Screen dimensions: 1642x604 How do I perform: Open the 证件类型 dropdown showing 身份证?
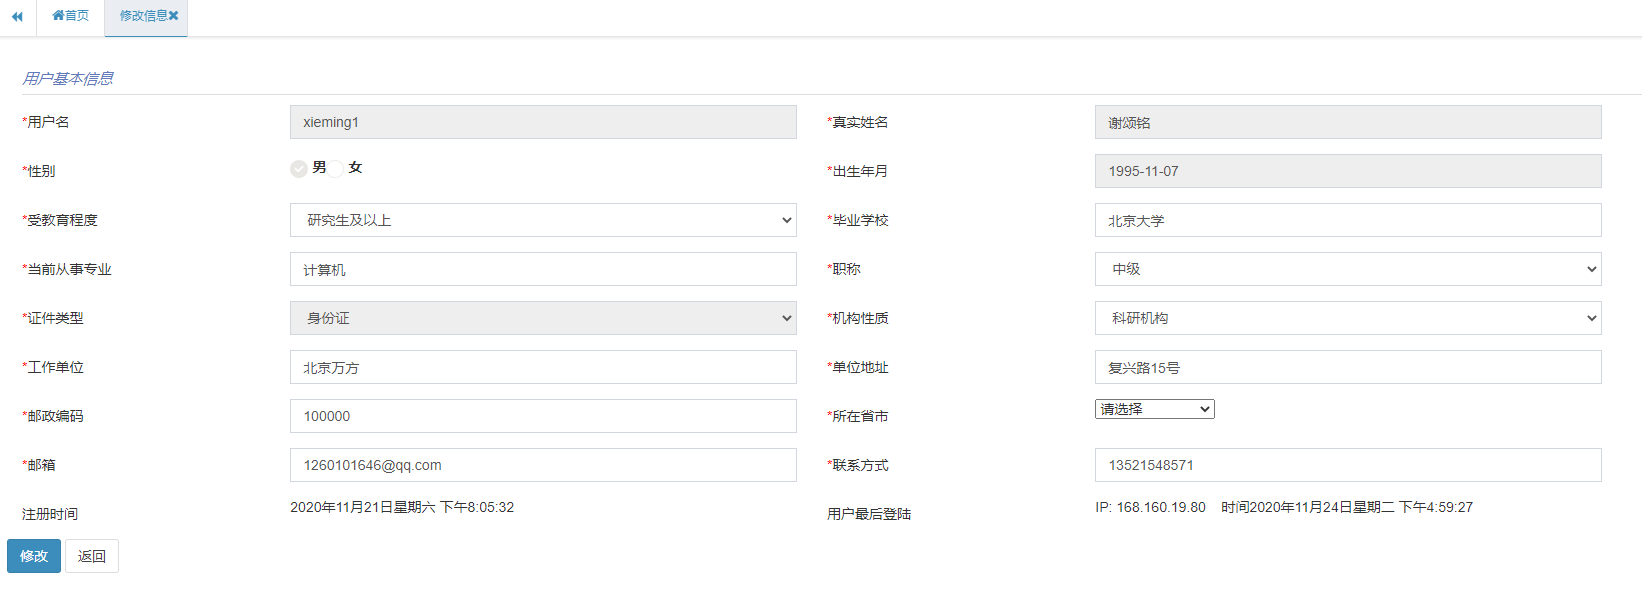click(543, 318)
